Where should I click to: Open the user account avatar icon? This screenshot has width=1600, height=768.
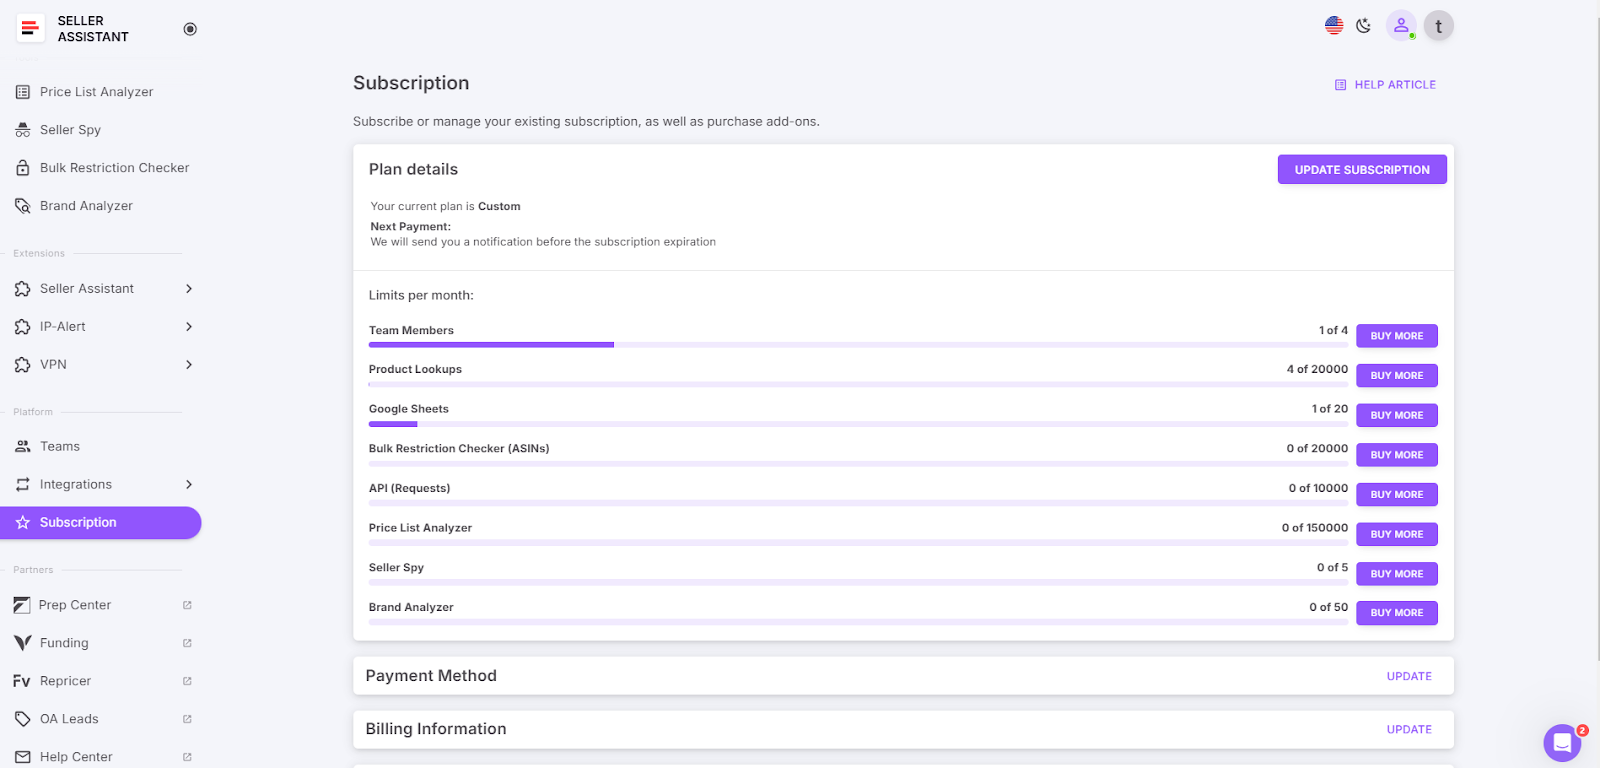[1401, 26]
